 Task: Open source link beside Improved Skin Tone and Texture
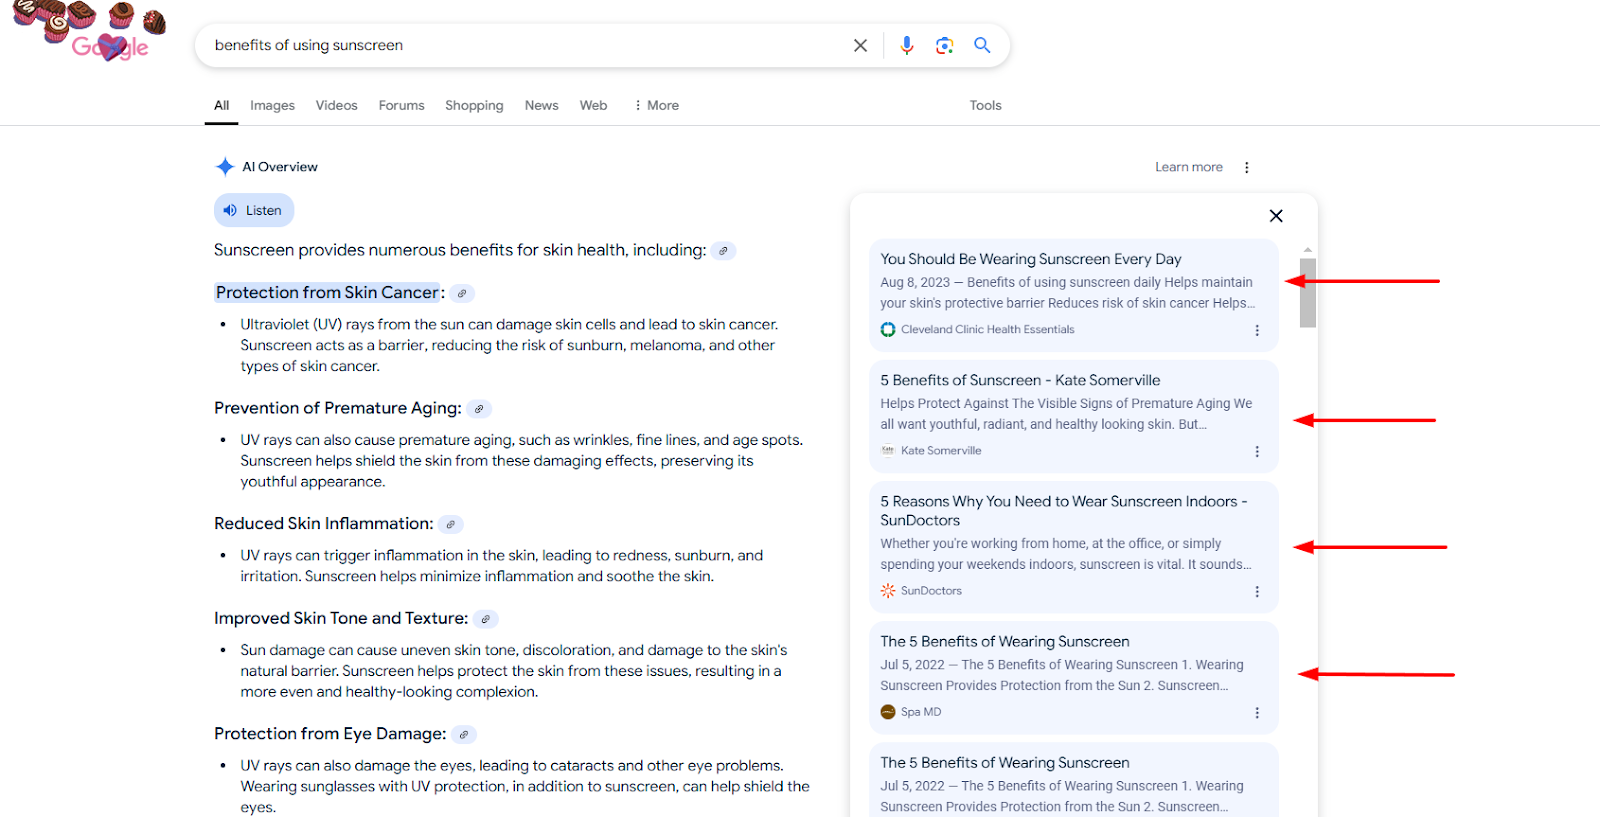(x=486, y=619)
